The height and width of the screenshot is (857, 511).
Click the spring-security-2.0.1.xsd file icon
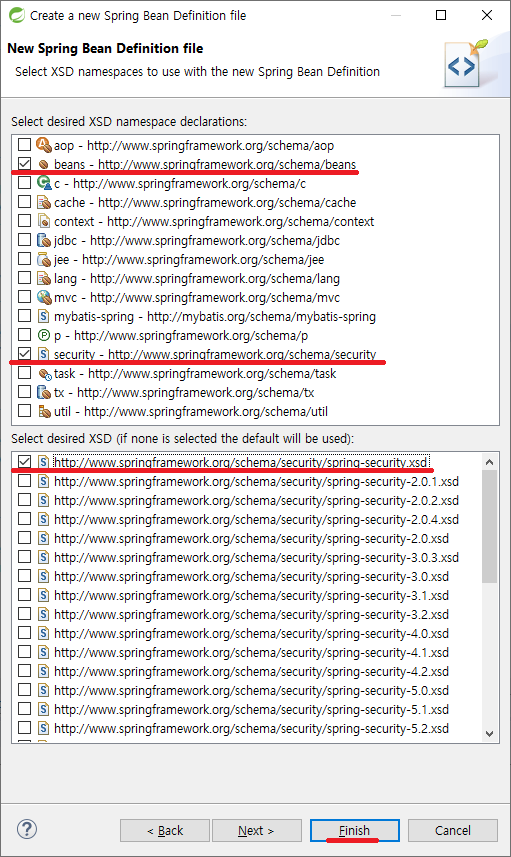(x=44, y=482)
